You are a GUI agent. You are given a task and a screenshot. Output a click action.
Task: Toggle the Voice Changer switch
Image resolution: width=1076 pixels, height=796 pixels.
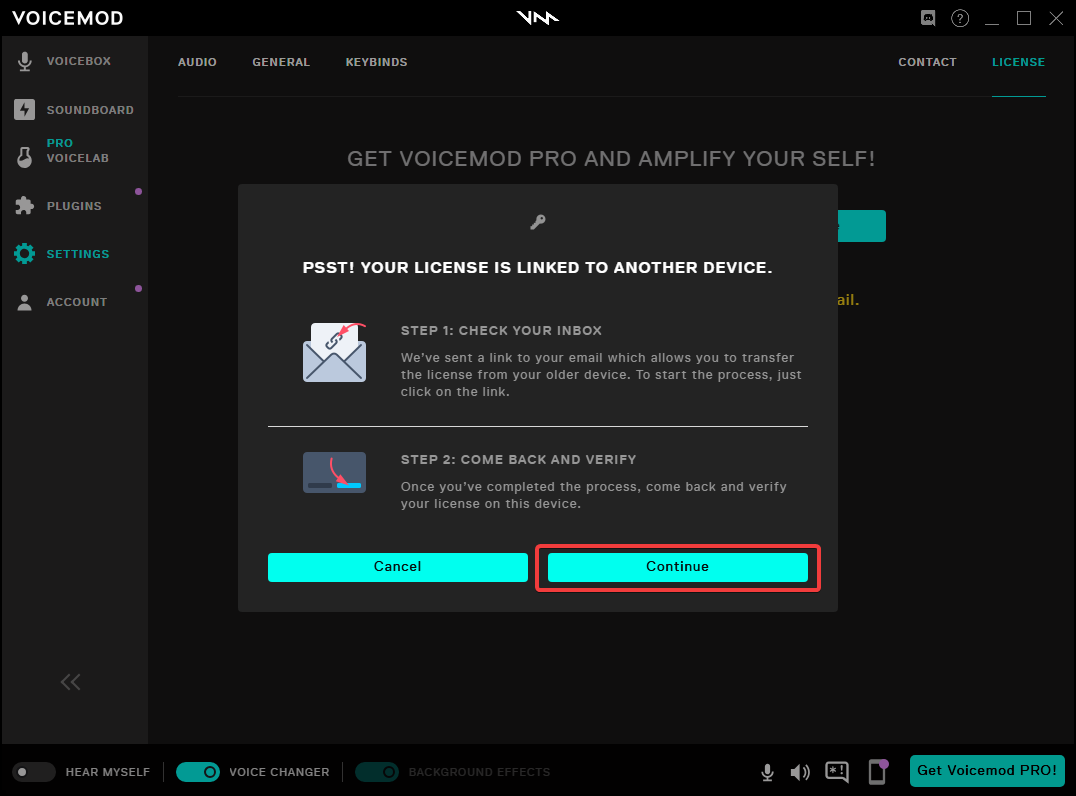[x=198, y=772]
